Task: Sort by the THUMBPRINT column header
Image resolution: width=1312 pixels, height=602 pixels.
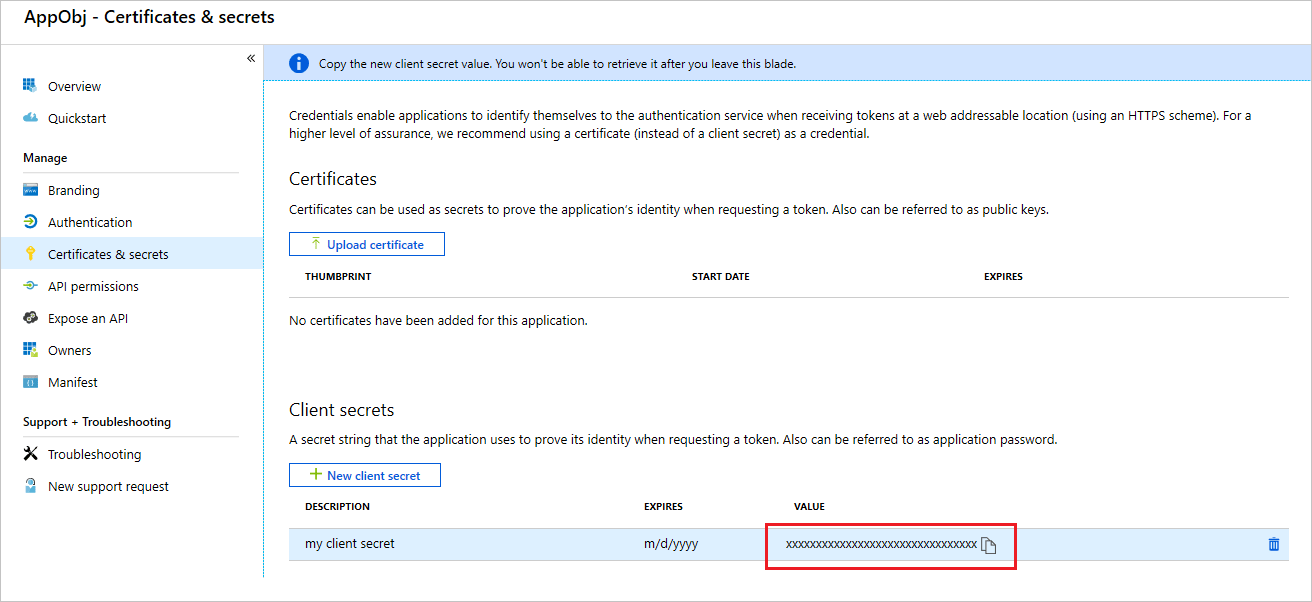Action: click(x=336, y=276)
